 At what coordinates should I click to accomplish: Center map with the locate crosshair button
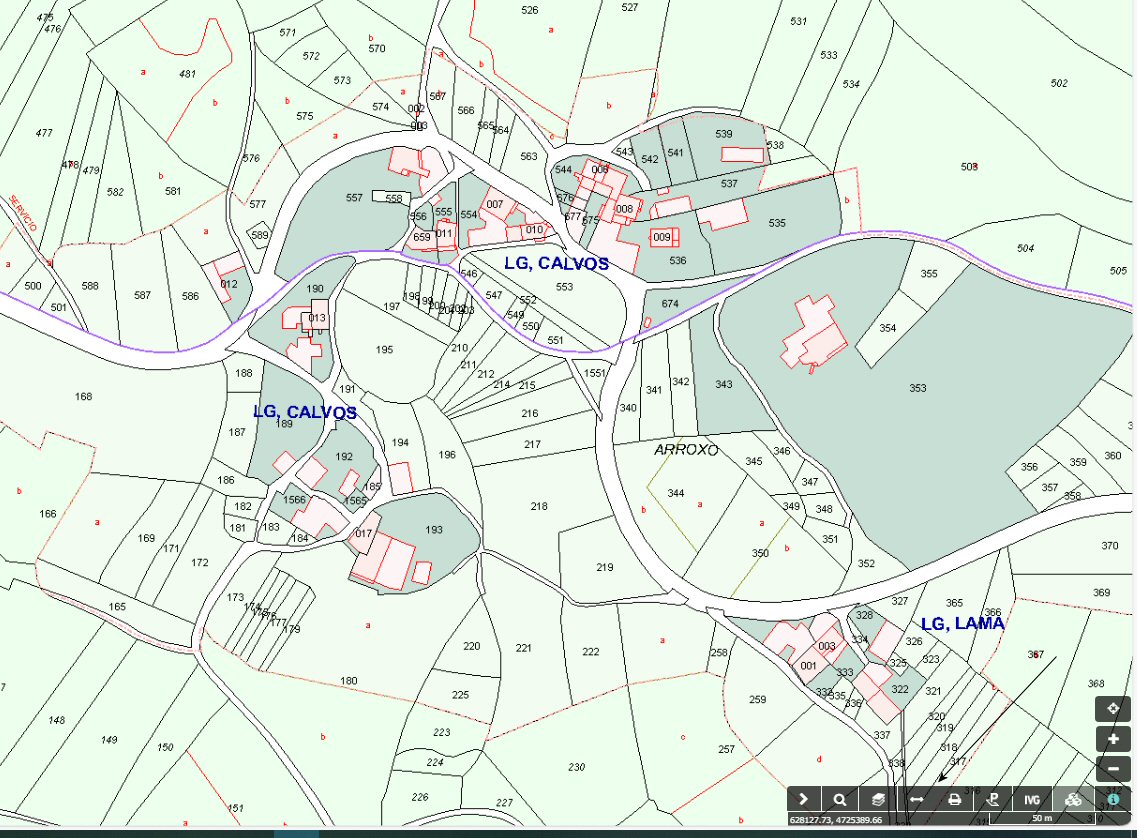1113,709
